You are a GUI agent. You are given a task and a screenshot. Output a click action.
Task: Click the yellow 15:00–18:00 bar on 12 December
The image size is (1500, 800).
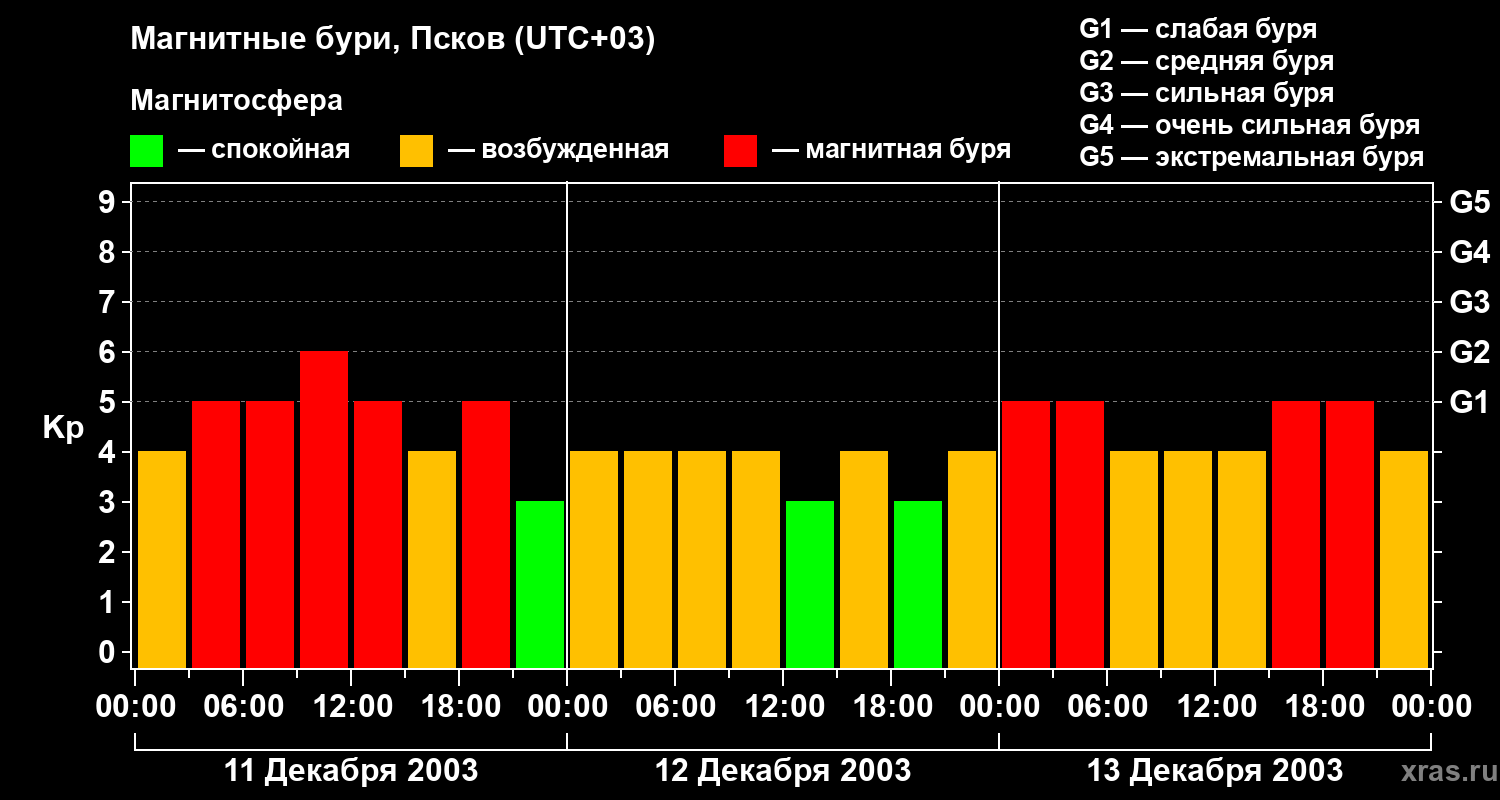[x=864, y=560]
